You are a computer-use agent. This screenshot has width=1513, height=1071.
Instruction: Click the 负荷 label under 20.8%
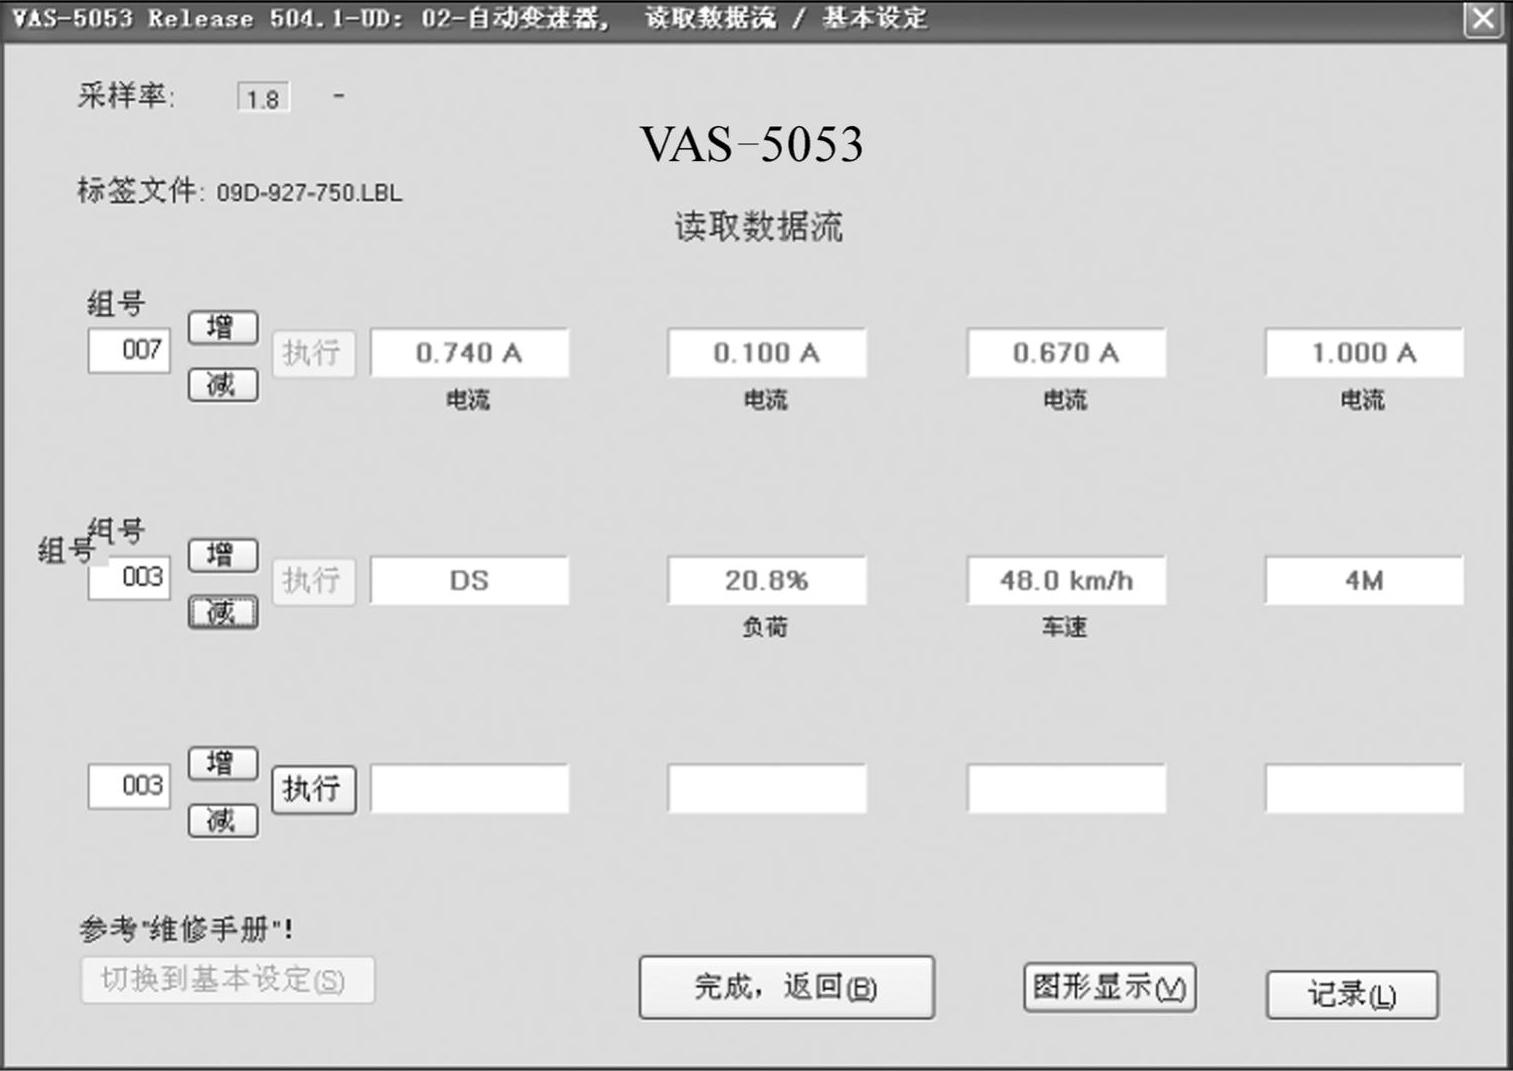(x=765, y=627)
